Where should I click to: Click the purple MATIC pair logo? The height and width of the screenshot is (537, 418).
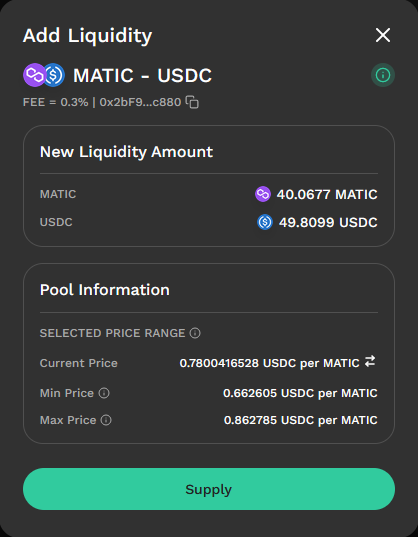pos(34,75)
